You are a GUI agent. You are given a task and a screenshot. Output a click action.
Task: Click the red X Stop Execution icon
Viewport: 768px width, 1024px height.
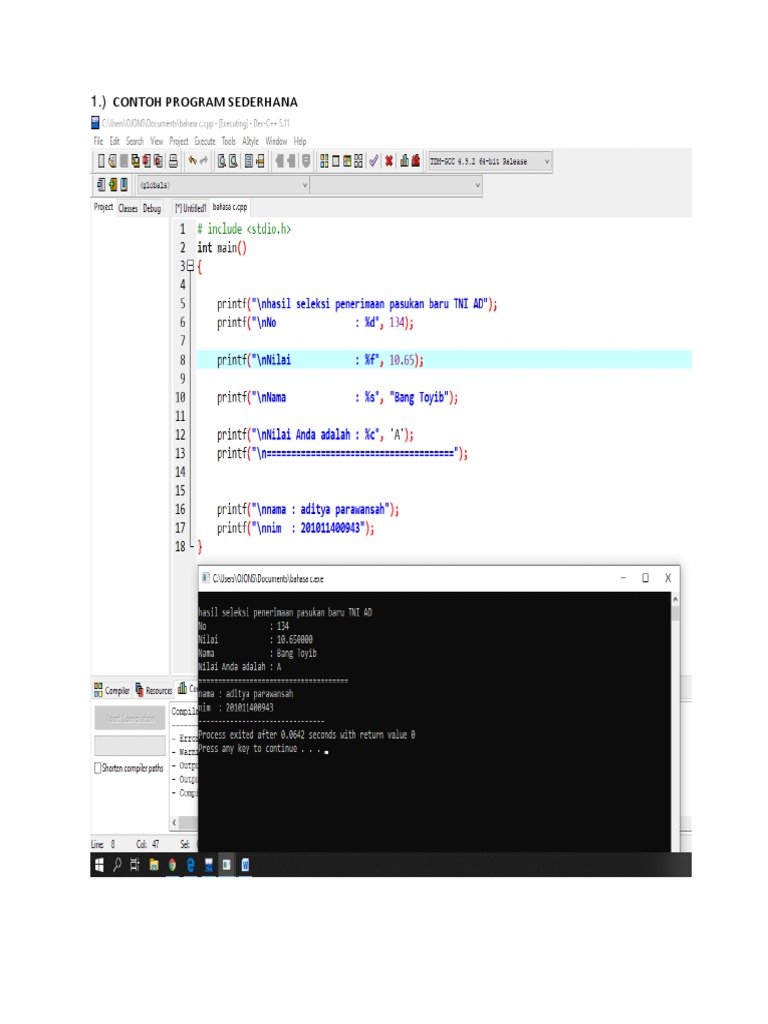389,161
